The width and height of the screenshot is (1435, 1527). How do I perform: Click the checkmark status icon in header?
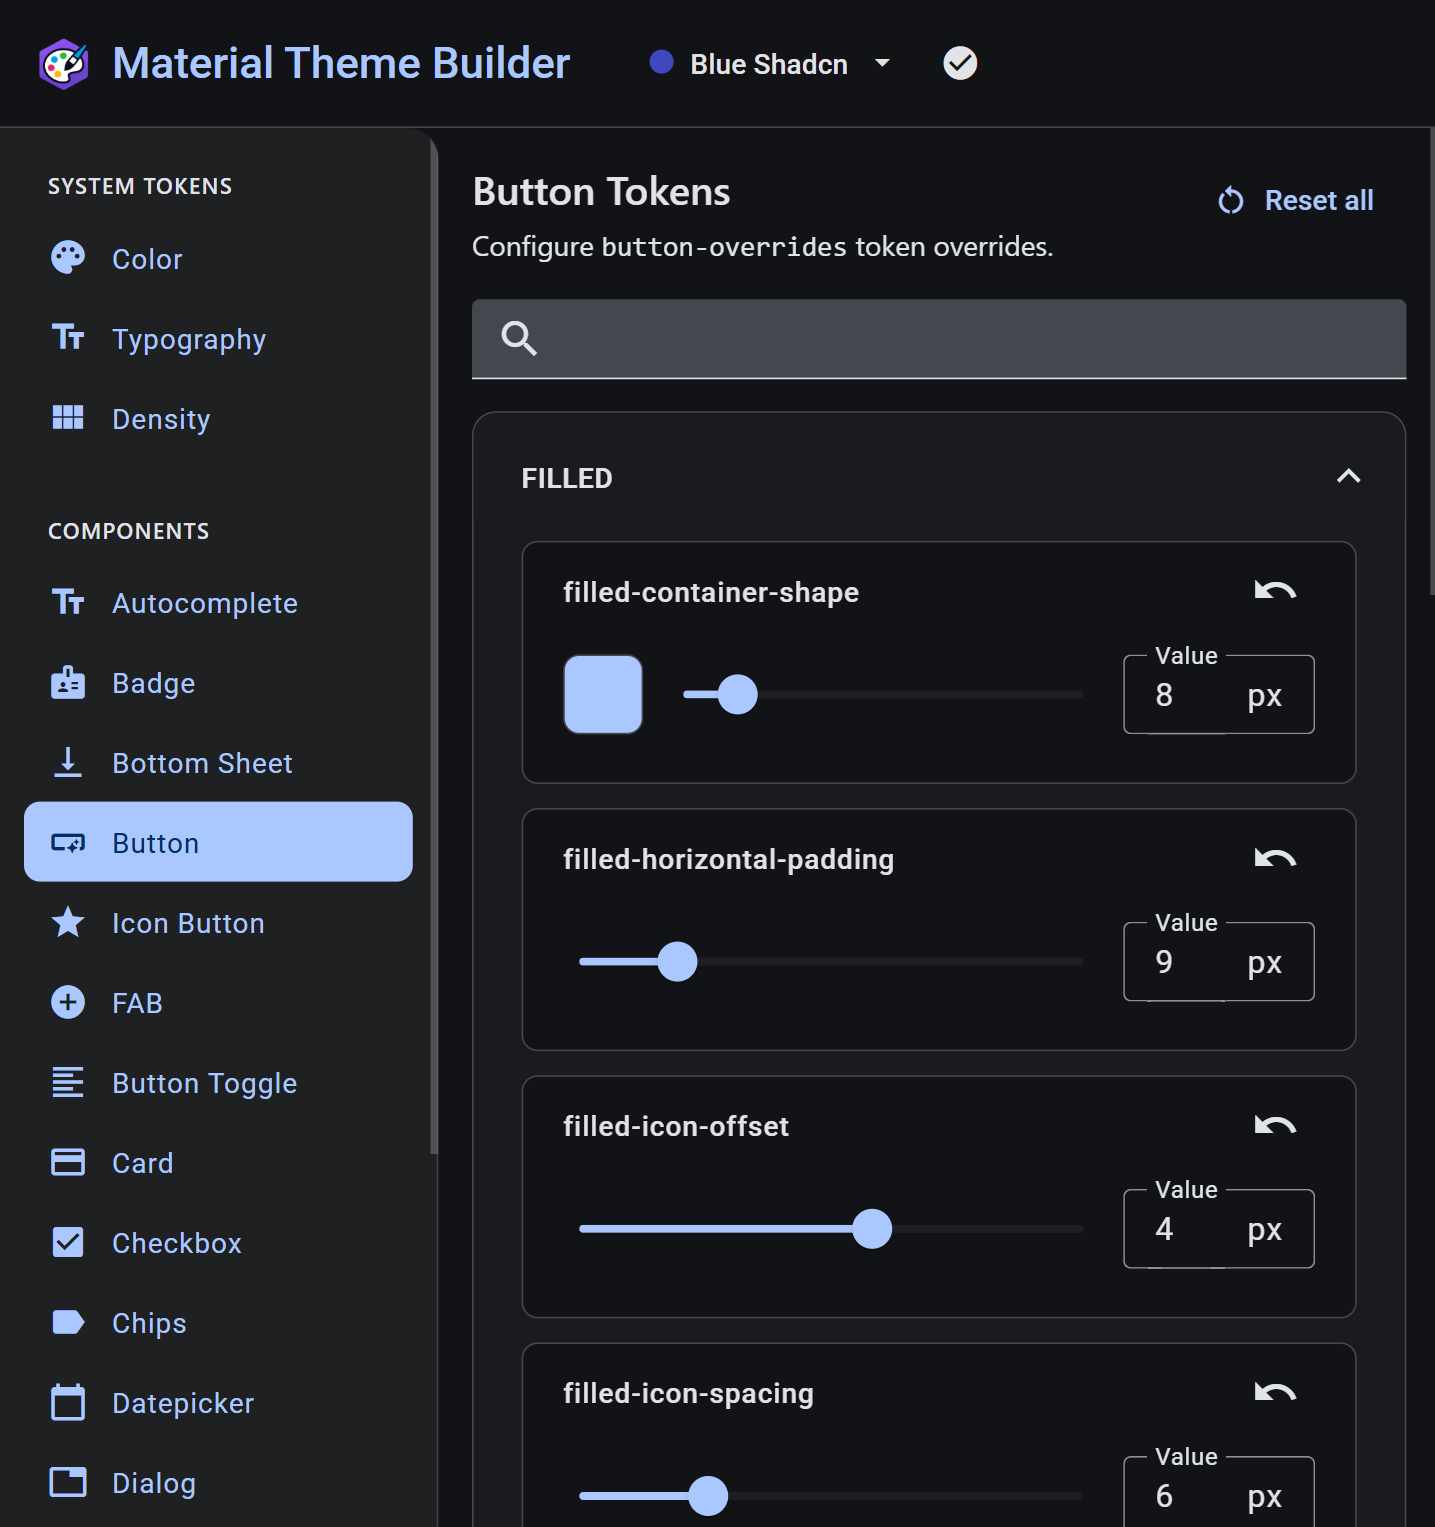point(960,63)
